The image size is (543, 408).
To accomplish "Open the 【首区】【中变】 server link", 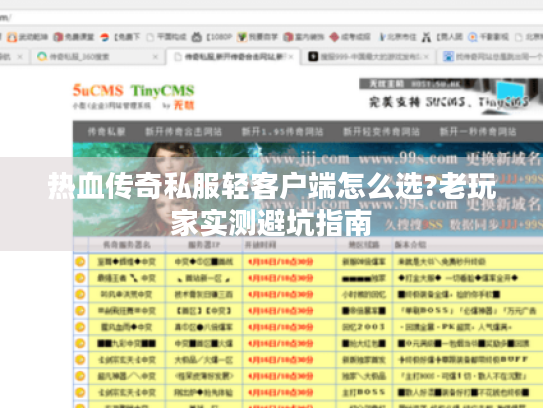I will [x=204, y=311].
